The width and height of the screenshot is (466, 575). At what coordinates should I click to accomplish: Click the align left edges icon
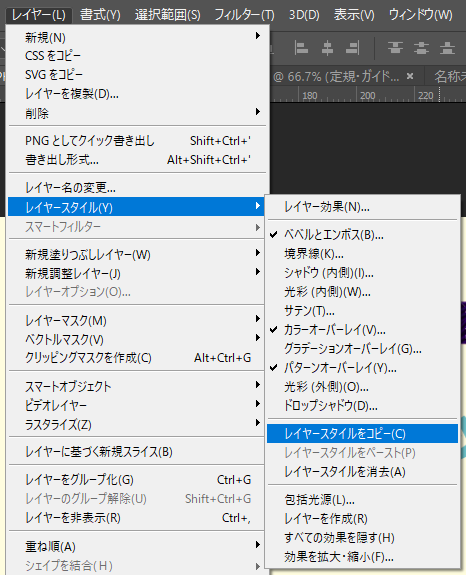[x=301, y=48]
